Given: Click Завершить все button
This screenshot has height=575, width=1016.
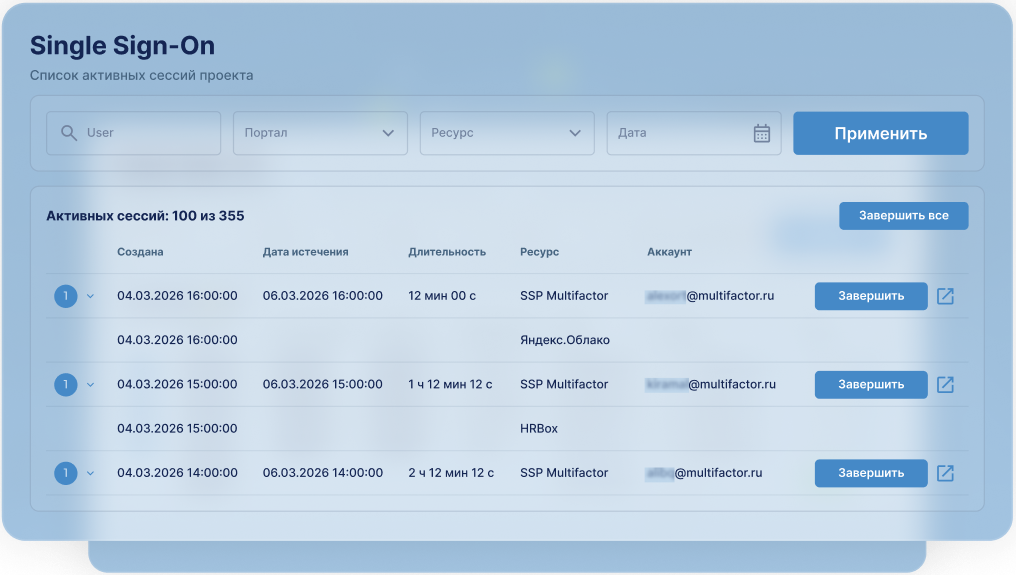Looking at the screenshot, I should pyautogui.click(x=903, y=216).
